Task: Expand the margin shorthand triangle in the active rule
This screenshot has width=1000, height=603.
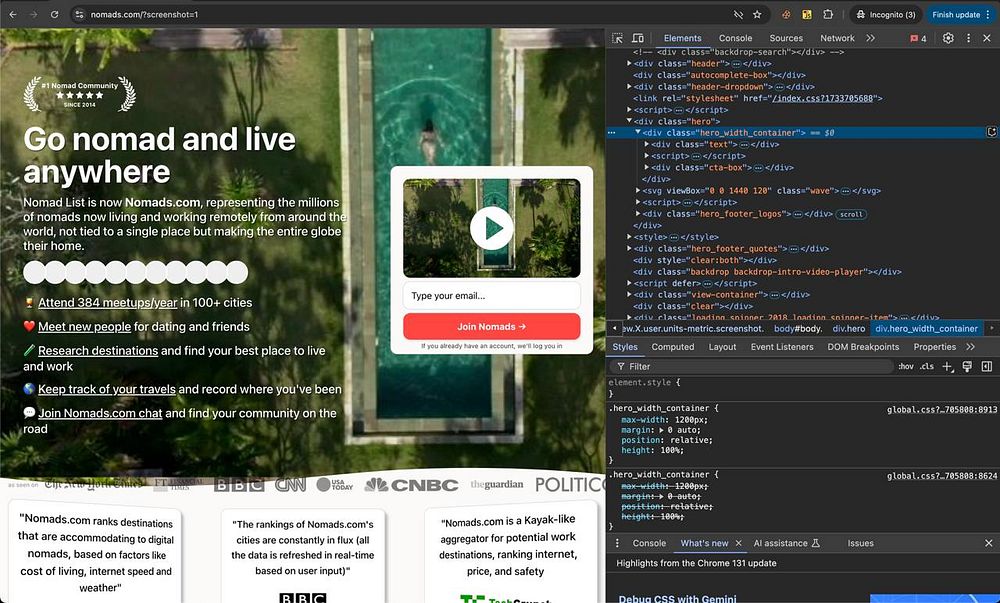Action: [662, 430]
